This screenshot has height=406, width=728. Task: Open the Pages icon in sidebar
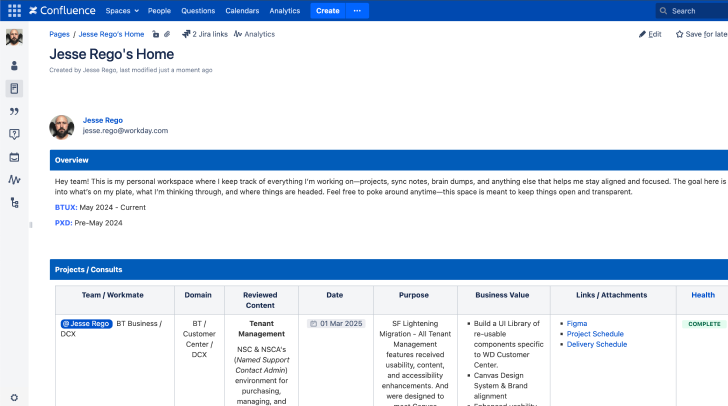(x=14, y=88)
